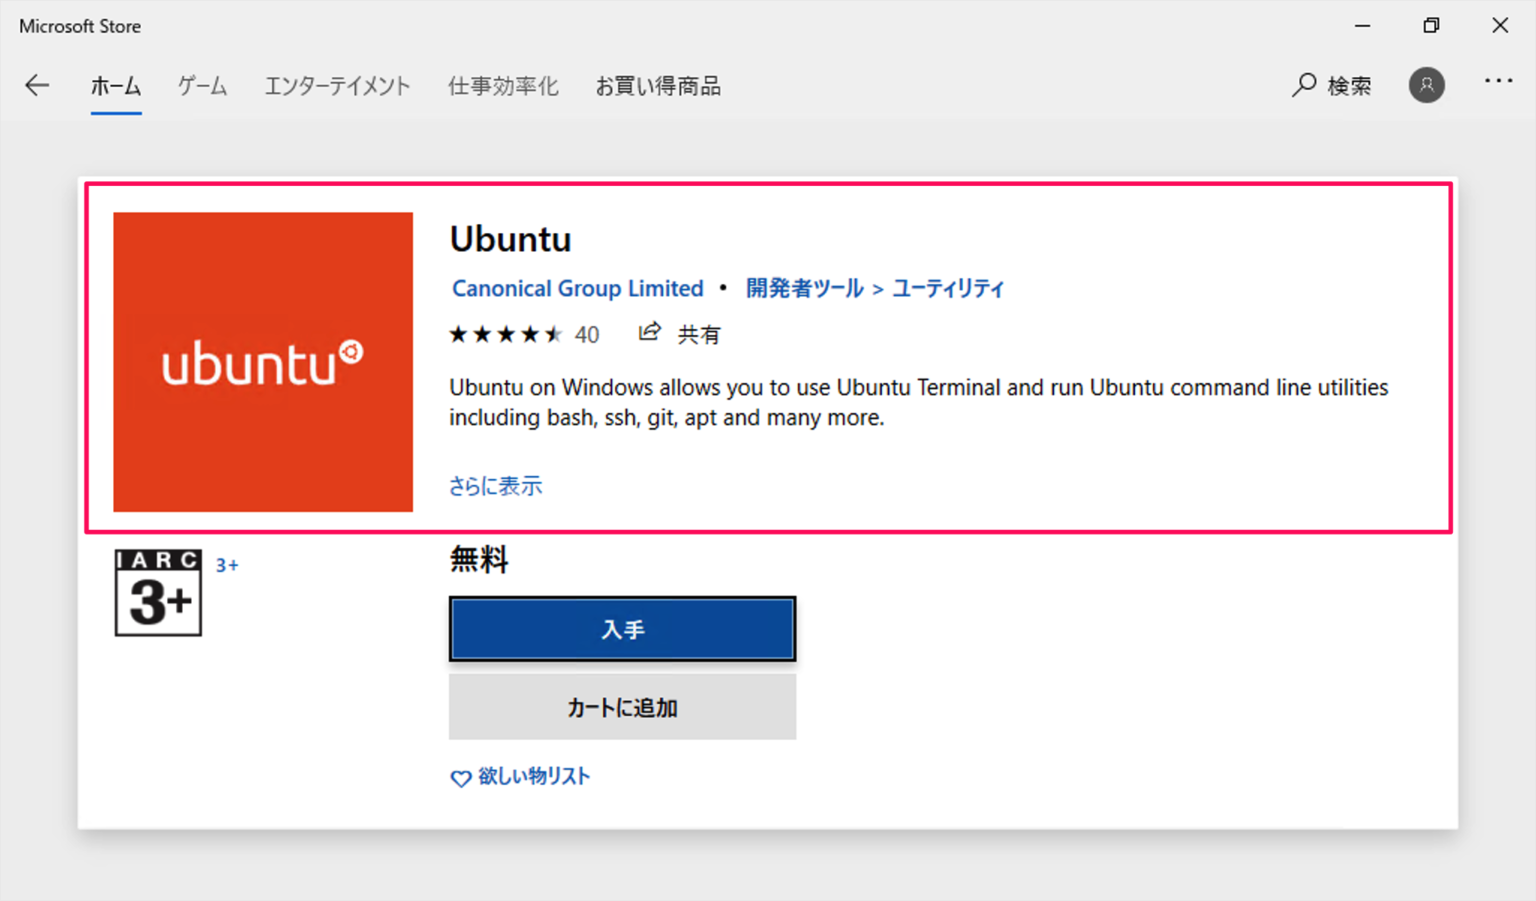The image size is (1536, 901).
Task: Open the お買い得商品 section
Action: tap(659, 86)
